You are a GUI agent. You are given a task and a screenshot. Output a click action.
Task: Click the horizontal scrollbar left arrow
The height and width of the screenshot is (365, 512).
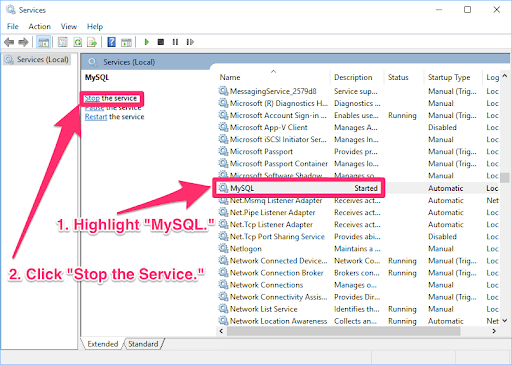tap(221, 331)
